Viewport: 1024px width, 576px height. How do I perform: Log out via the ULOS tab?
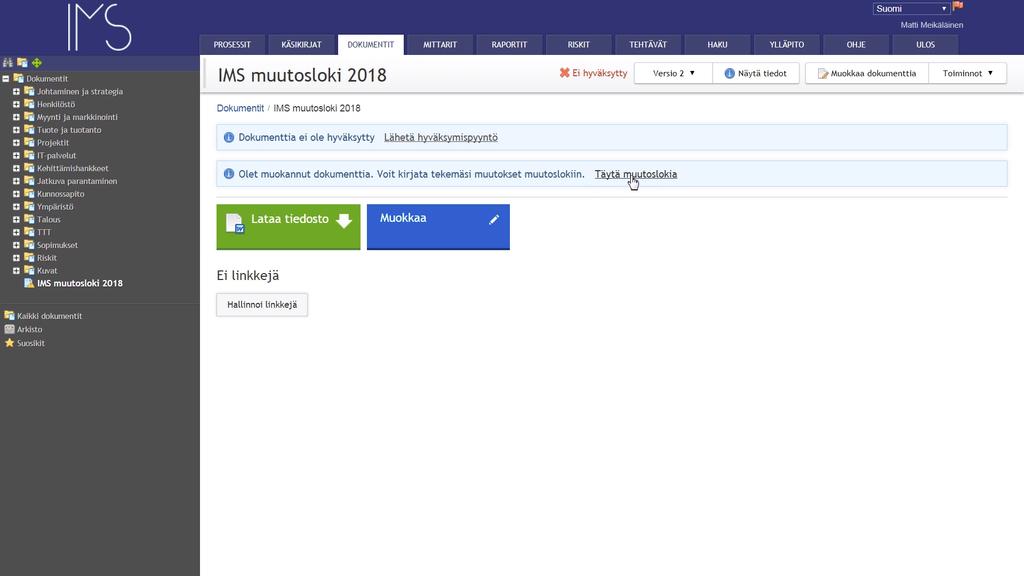(x=925, y=44)
